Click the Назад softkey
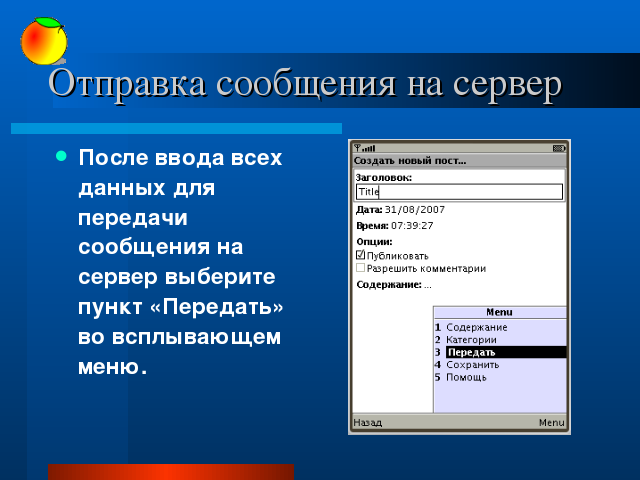640x480 pixels. [368, 422]
